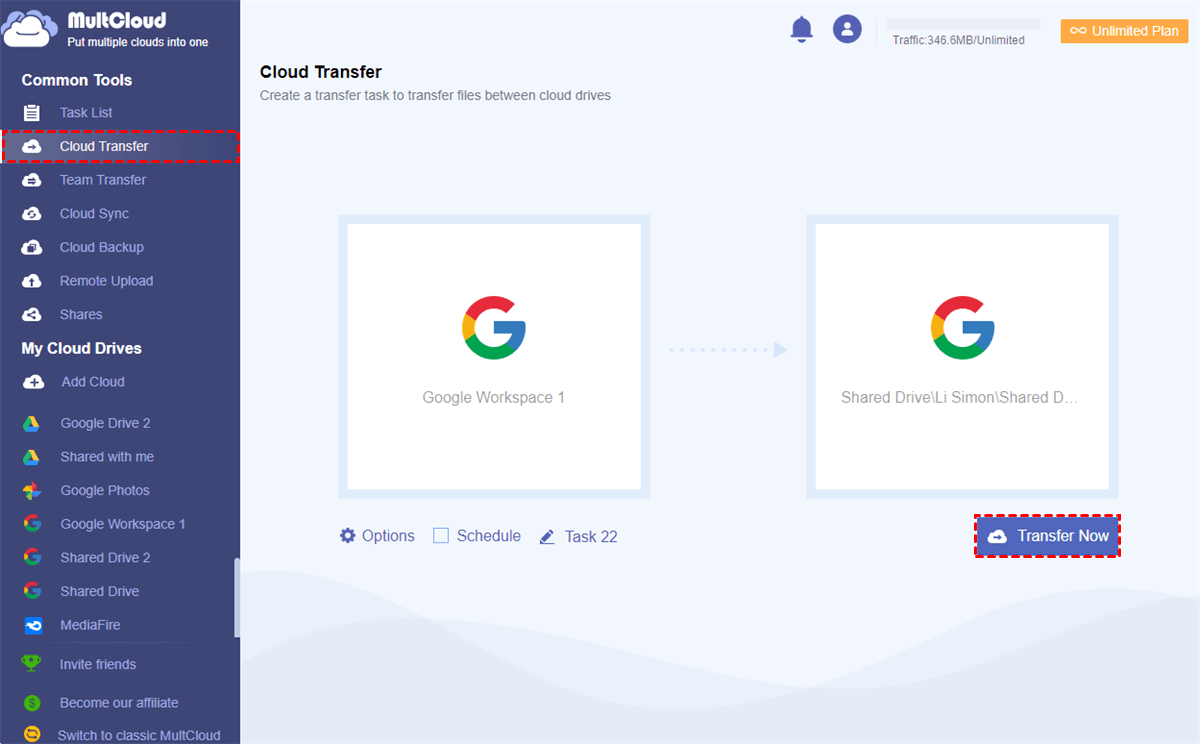Open the notifications bell
The image size is (1200, 744).
click(801, 29)
